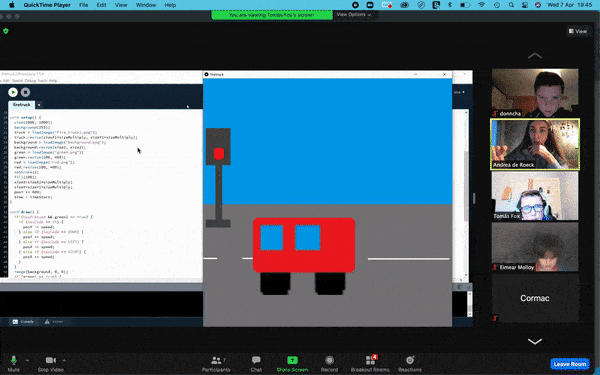Click the firetruck window title text

[217, 75]
